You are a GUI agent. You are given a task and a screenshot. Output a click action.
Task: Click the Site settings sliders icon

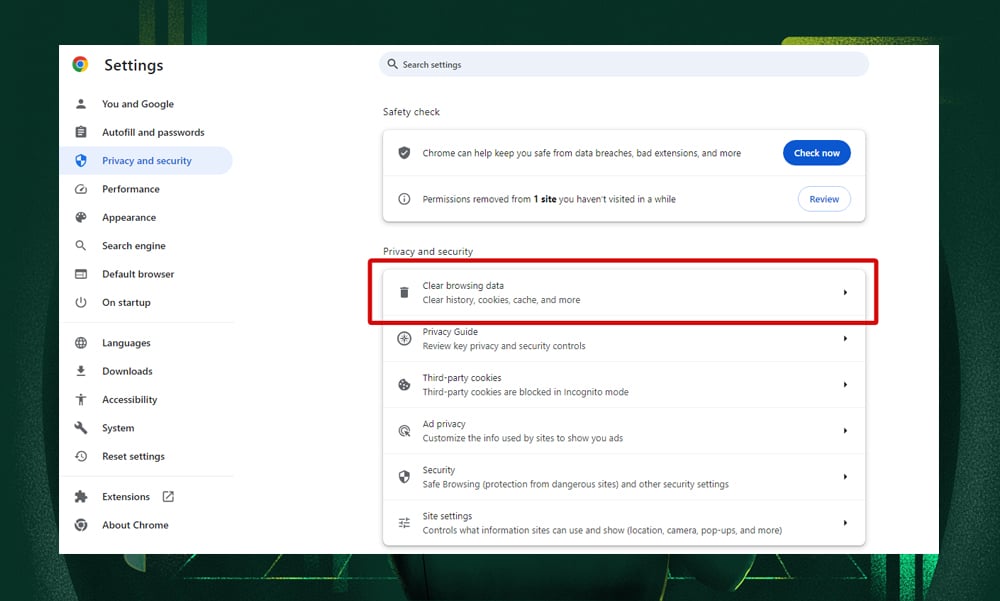coord(404,522)
